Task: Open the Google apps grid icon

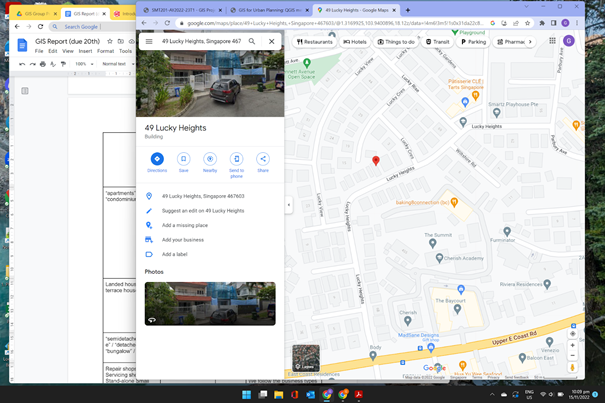Action: point(552,42)
